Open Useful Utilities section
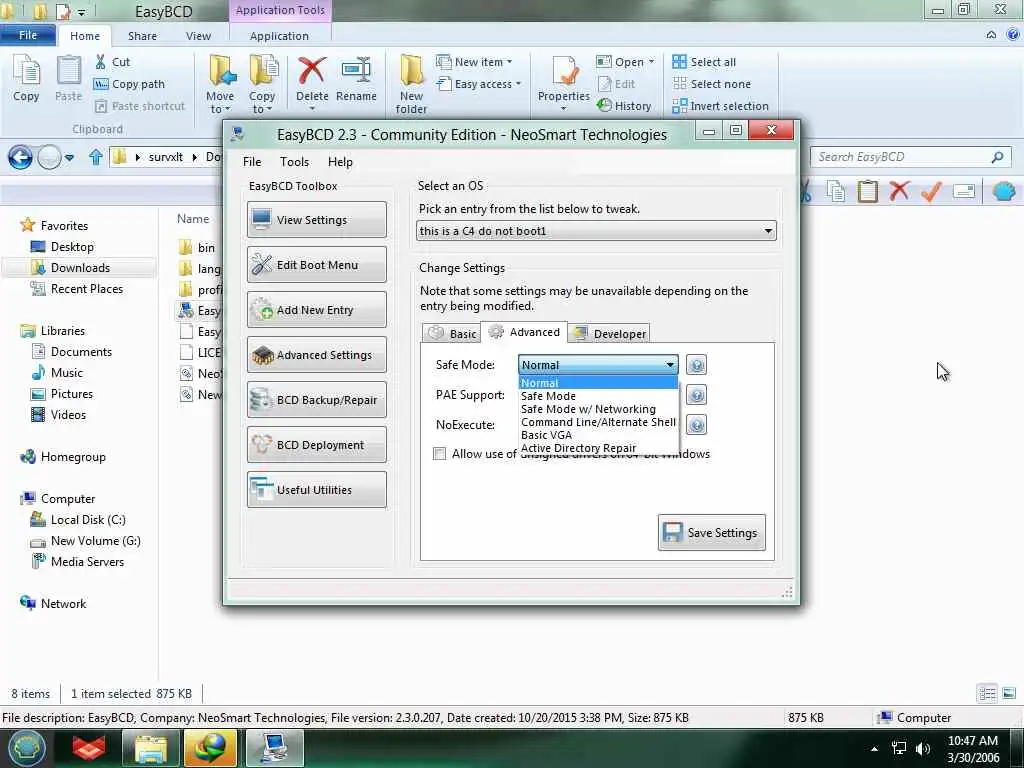Viewport: 1024px width, 768px height. (x=317, y=490)
